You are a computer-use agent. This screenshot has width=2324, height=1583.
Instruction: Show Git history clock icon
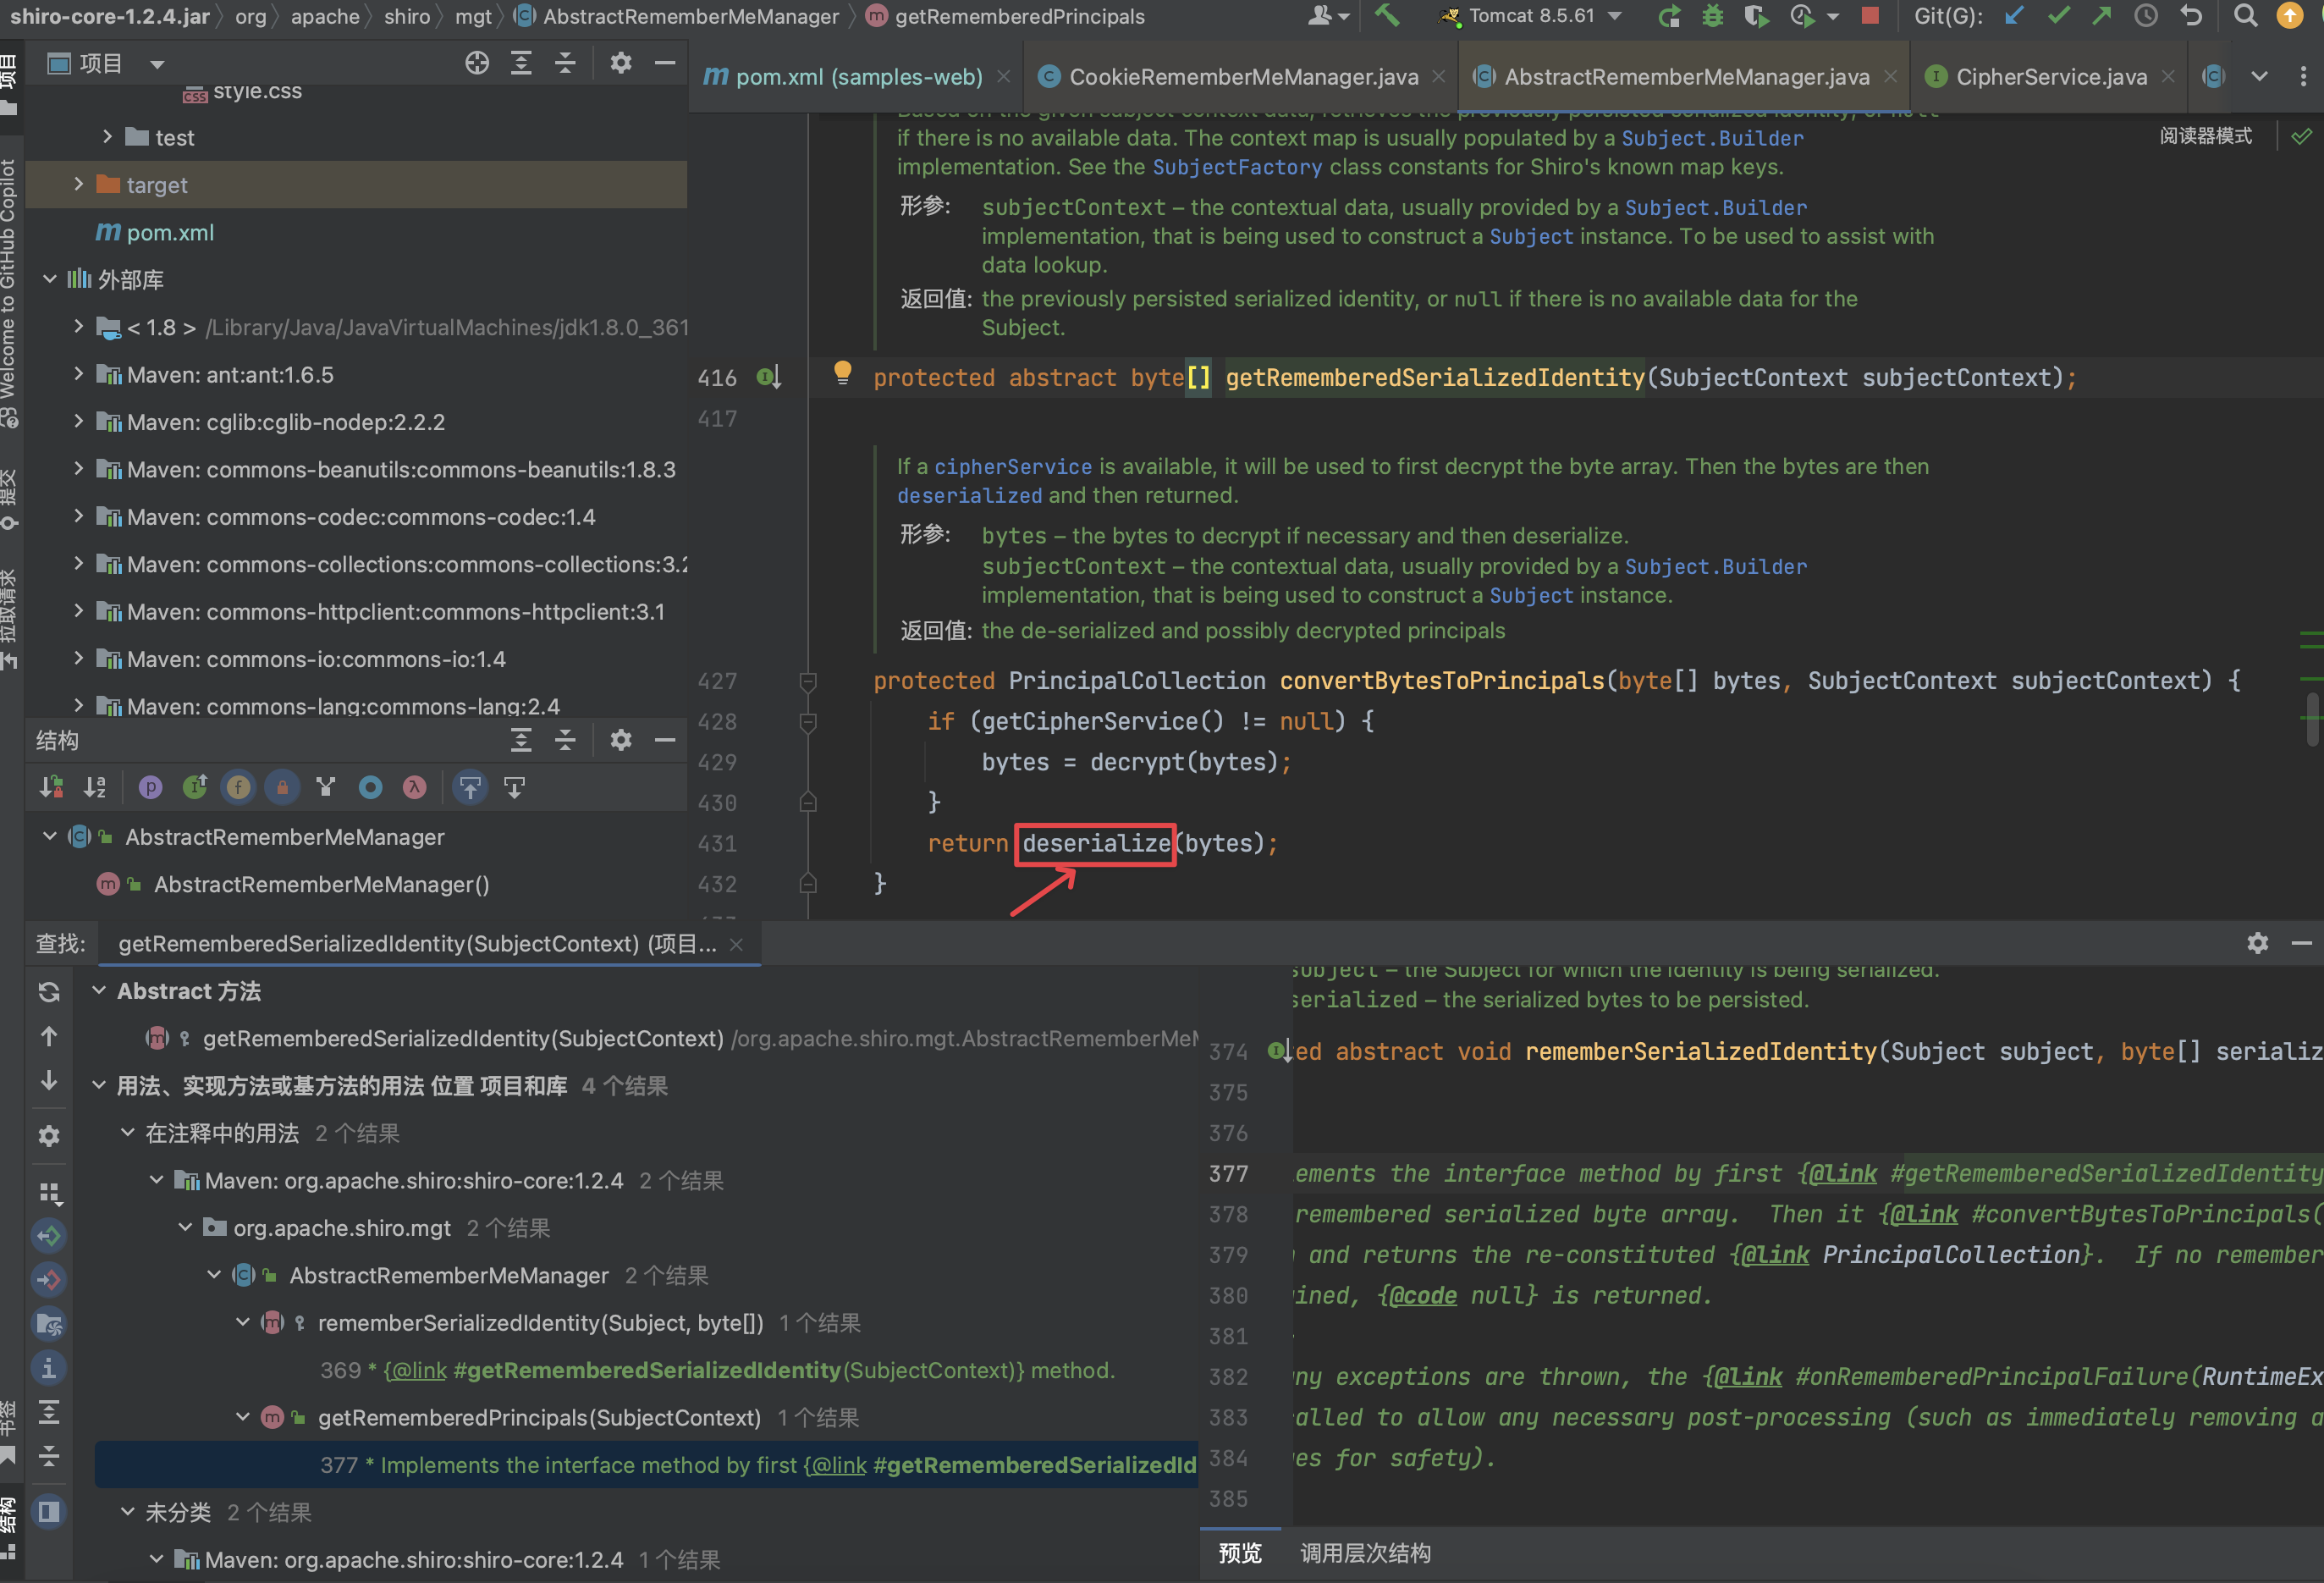tap(2146, 16)
